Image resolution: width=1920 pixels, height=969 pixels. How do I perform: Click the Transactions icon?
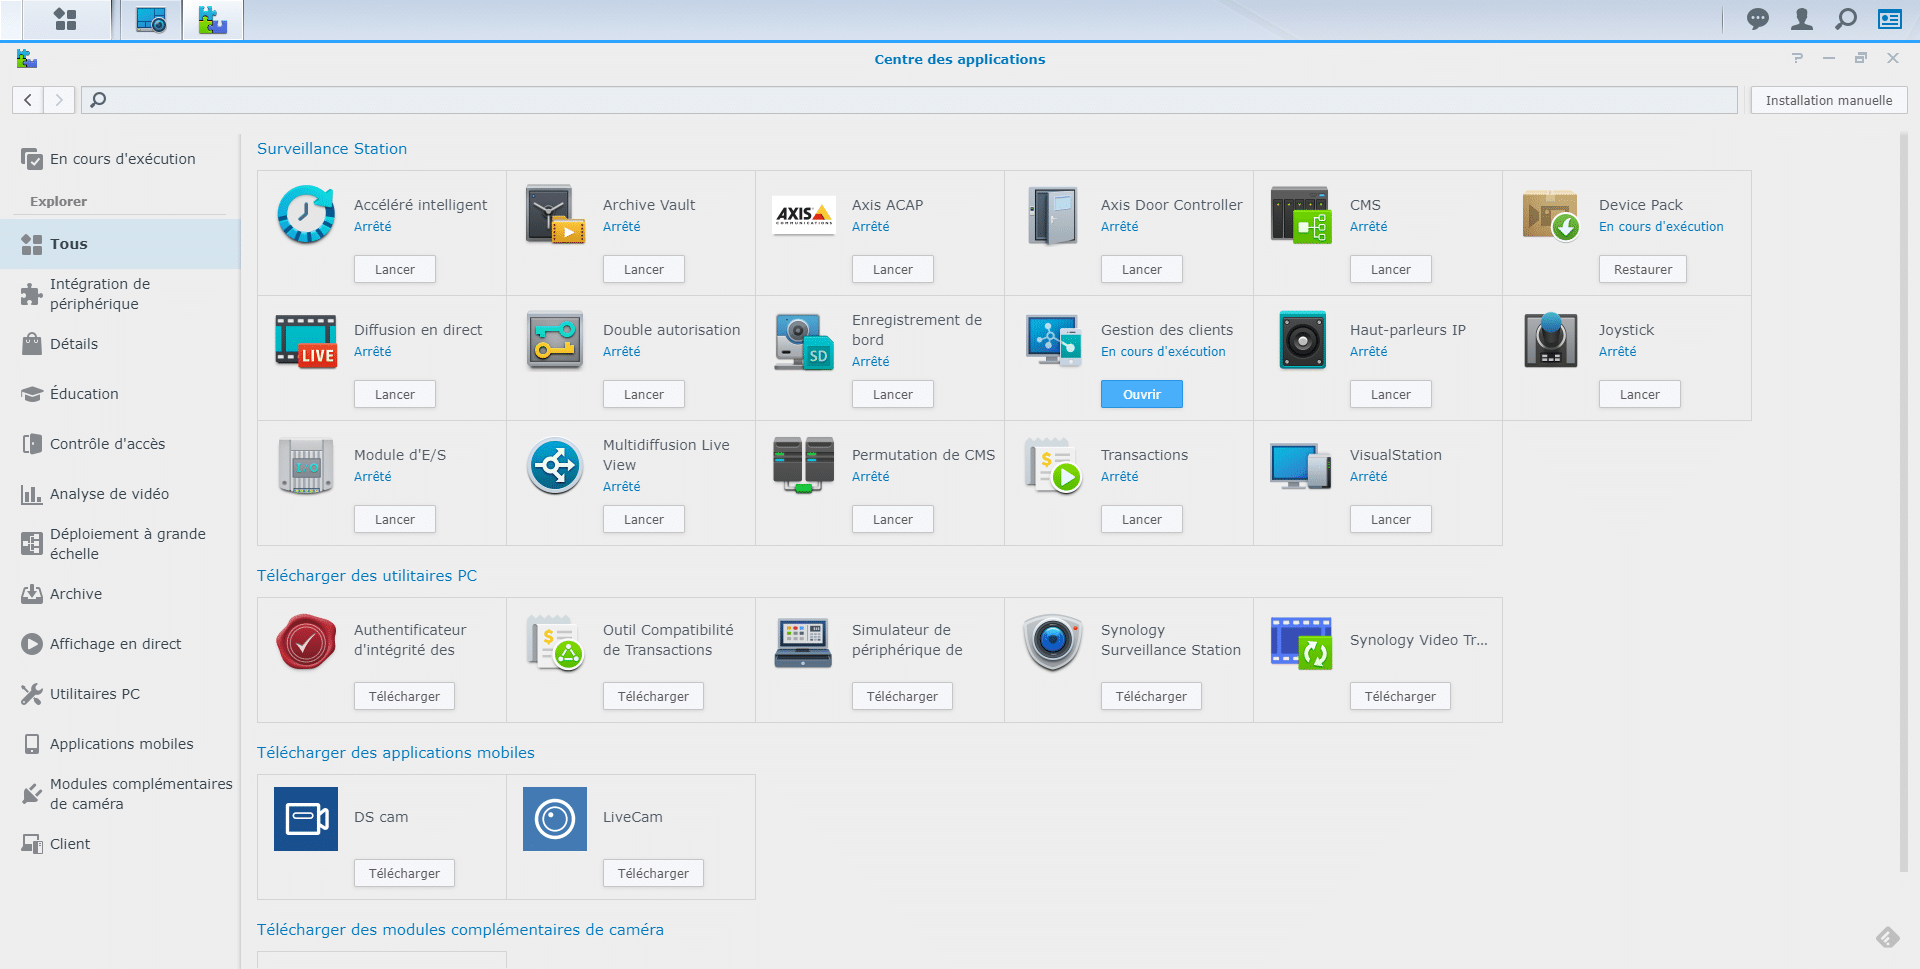[1052, 465]
